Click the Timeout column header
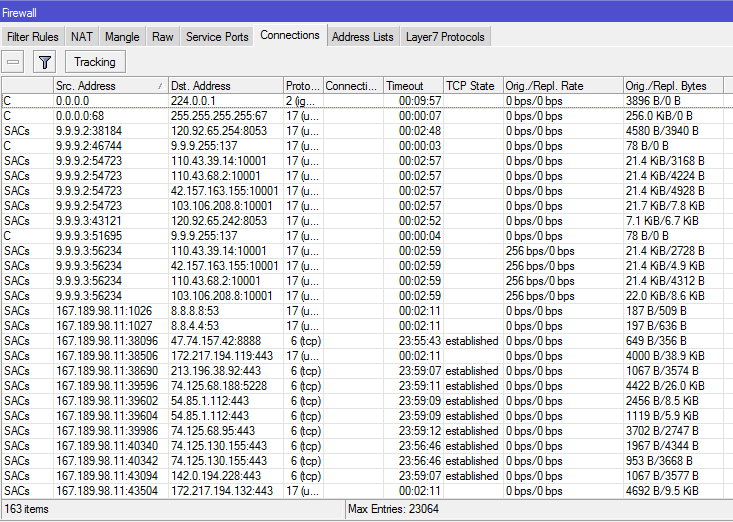 [413, 86]
